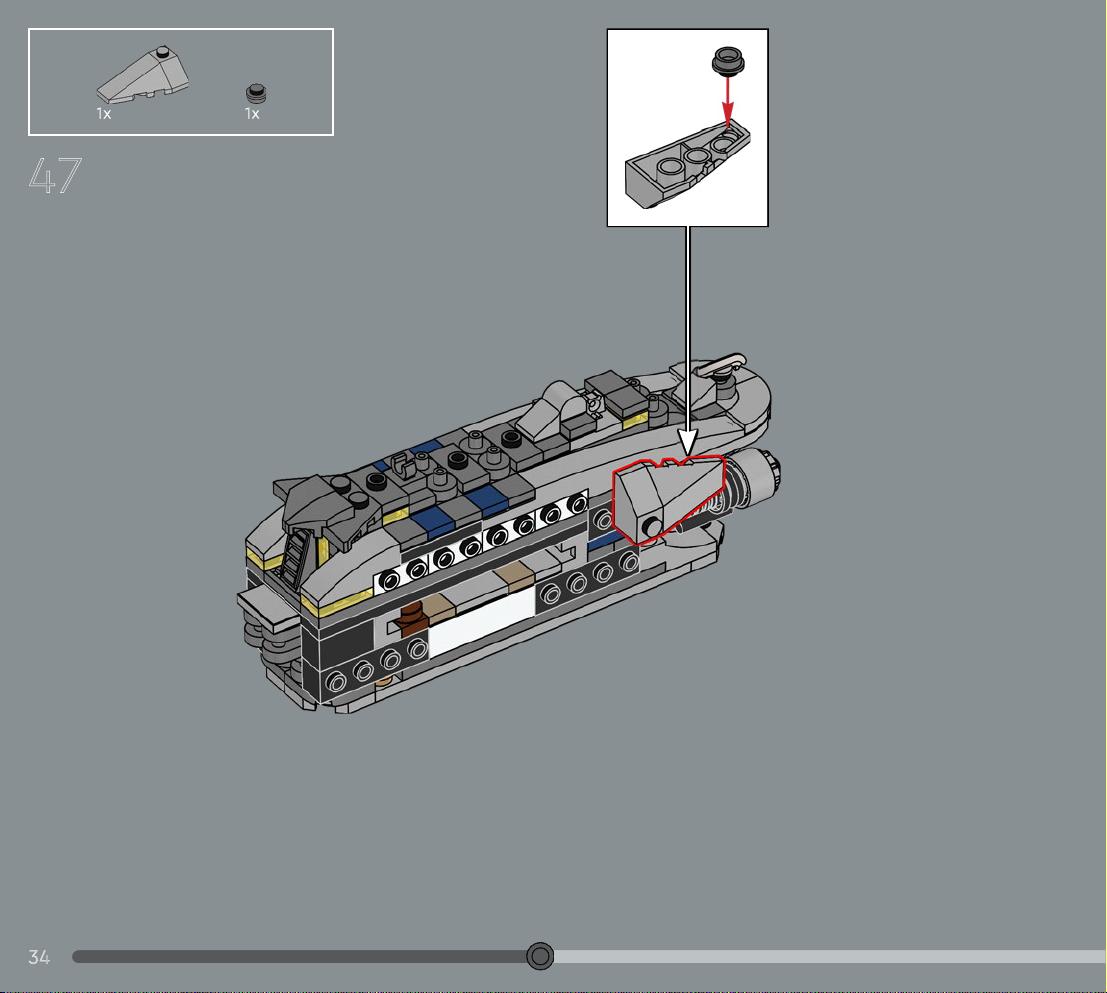Click the step number 47
This screenshot has height=993, width=1107.
55,175
